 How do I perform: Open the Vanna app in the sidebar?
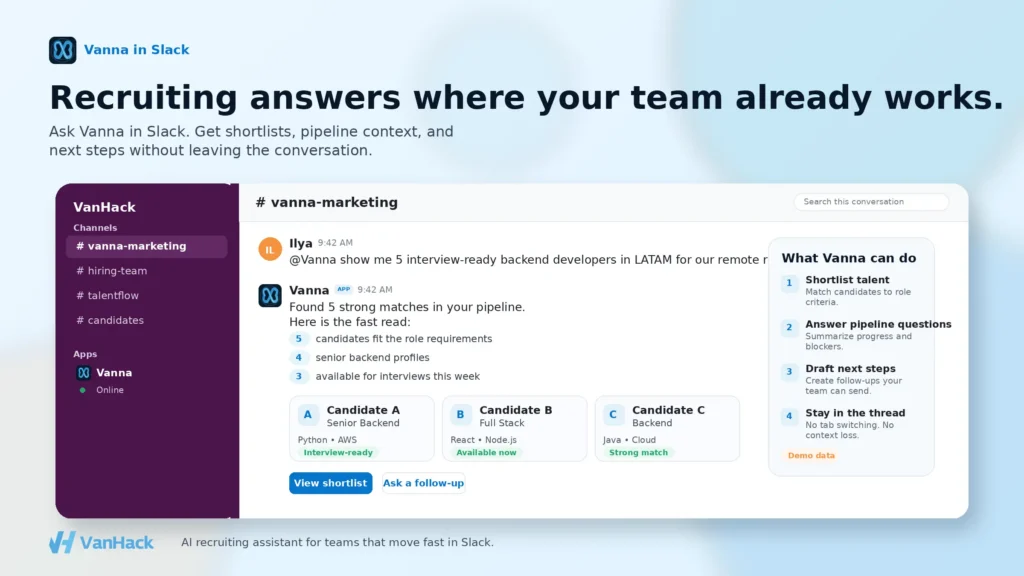coord(114,373)
